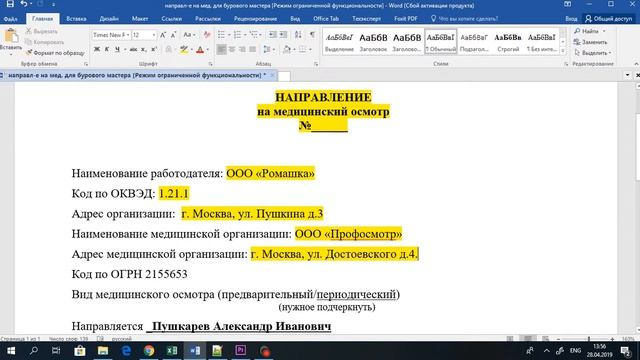Apply the Строгий style
The width and height of the screenshot is (640, 360).
click(508, 41)
